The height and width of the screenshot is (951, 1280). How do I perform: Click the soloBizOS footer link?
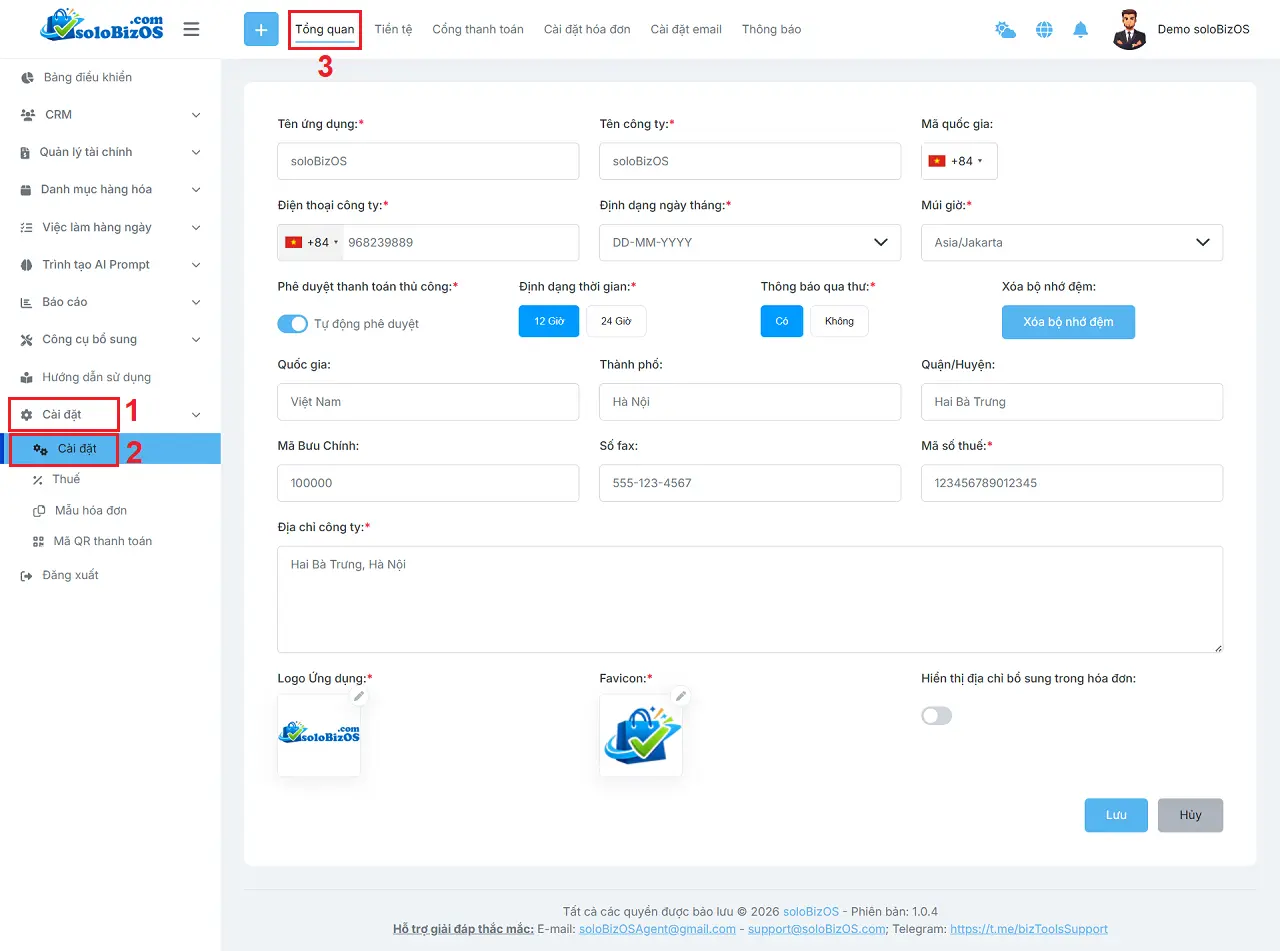pyautogui.click(x=811, y=911)
